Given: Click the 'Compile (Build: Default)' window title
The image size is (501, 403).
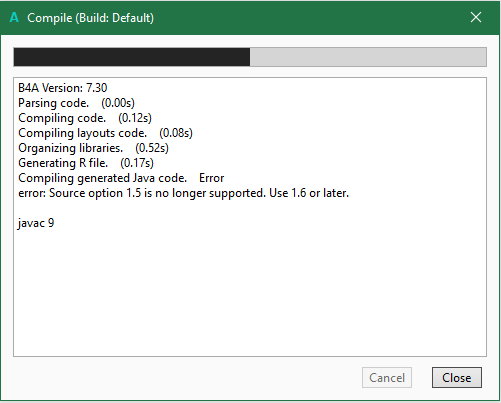Looking at the screenshot, I should (x=90, y=18).
